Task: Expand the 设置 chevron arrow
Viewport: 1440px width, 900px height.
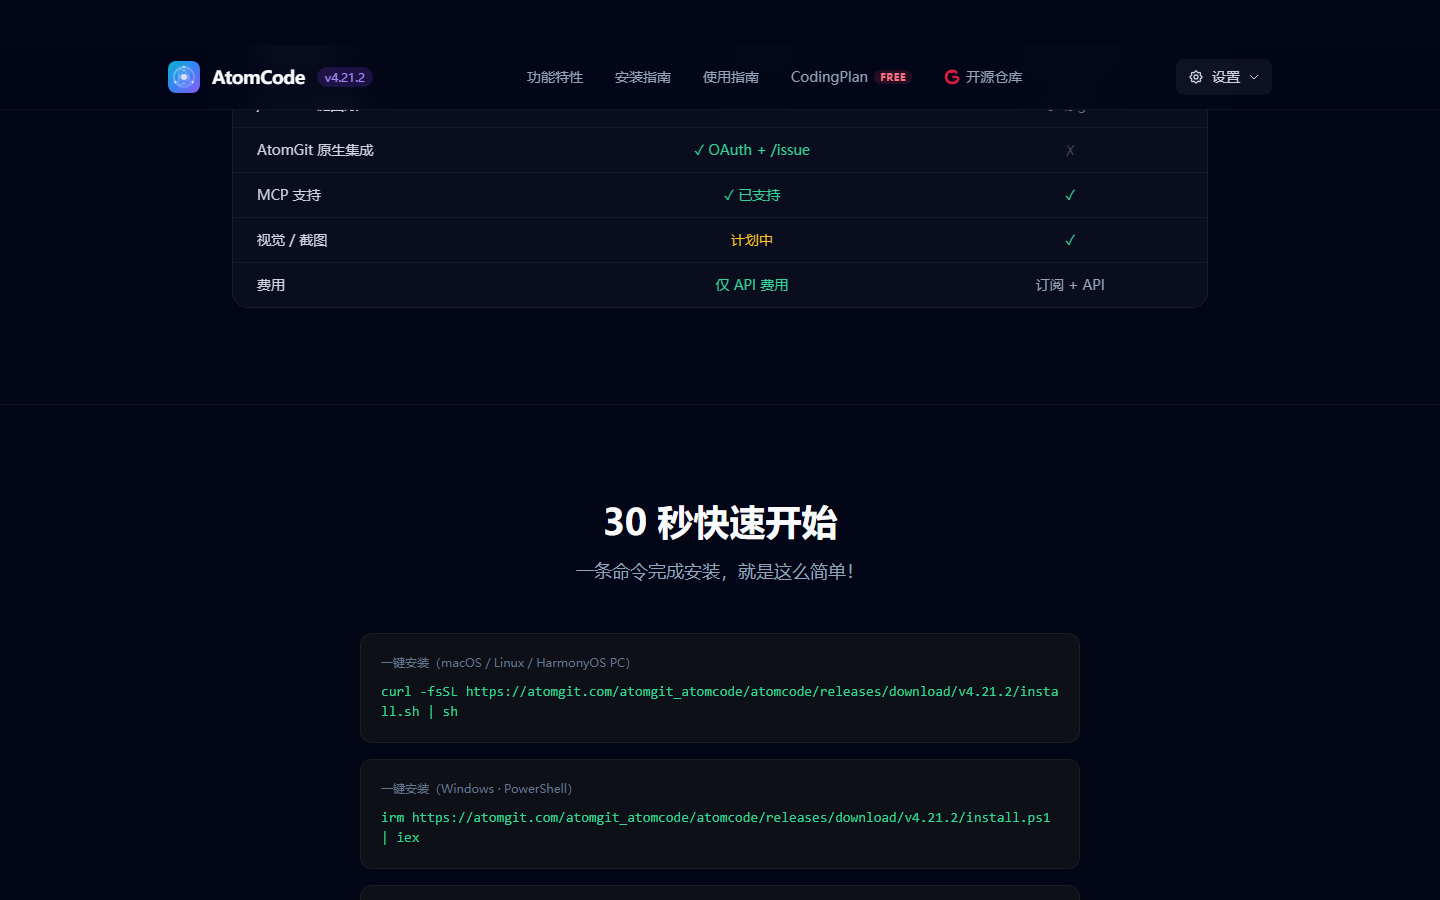Action: click(x=1254, y=77)
